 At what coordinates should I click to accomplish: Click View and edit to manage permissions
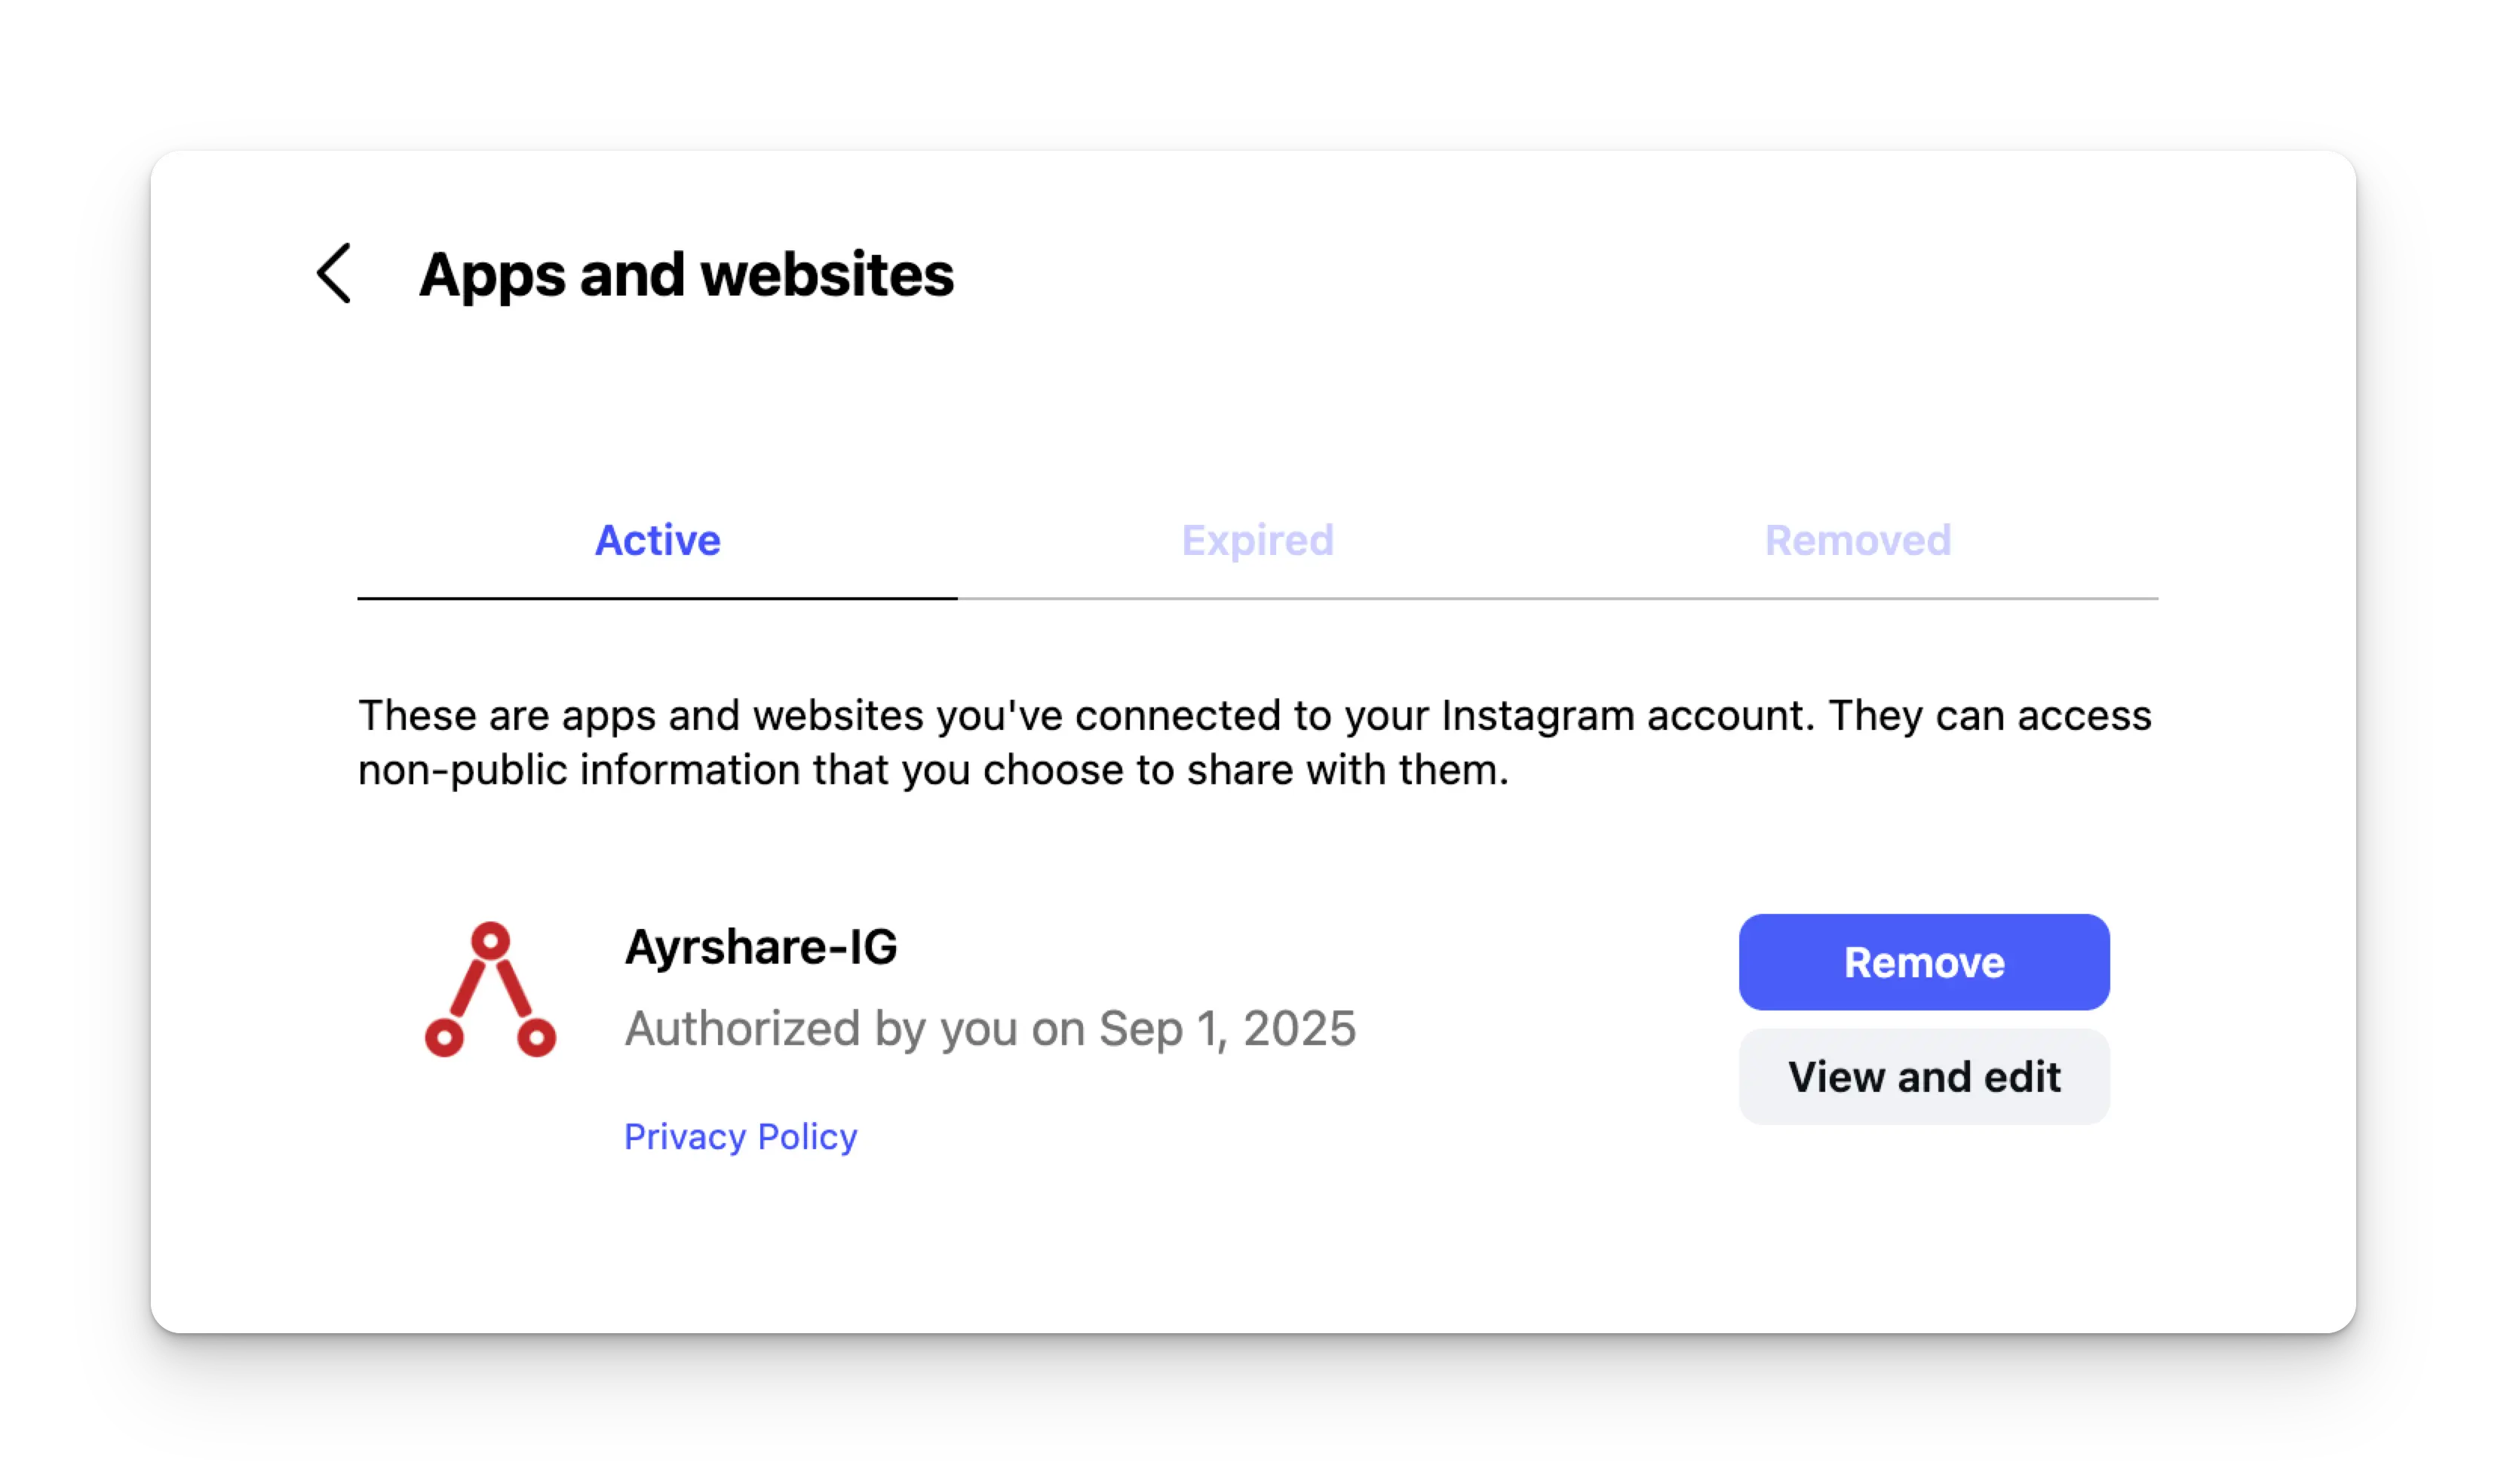(x=1923, y=1077)
